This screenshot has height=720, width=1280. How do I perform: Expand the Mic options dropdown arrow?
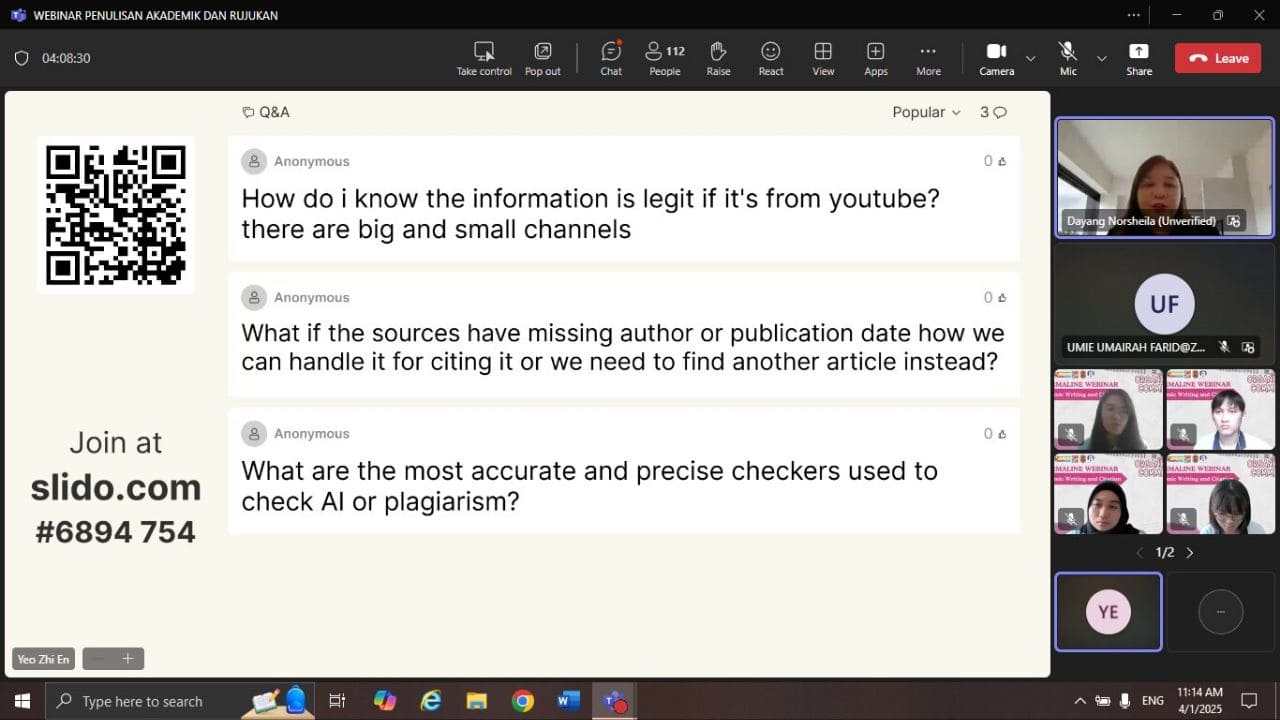[1102, 58]
